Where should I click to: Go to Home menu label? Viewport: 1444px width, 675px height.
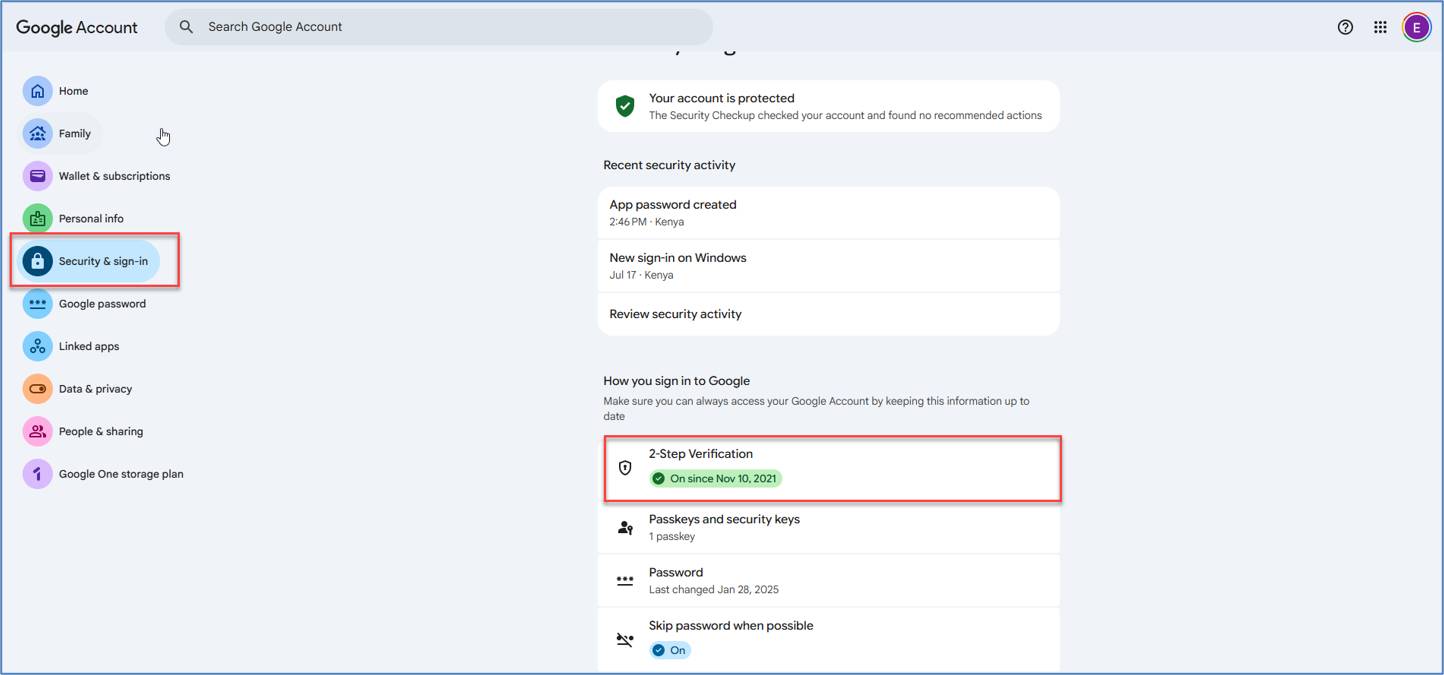pyautogui.click(x=73, y=91)
